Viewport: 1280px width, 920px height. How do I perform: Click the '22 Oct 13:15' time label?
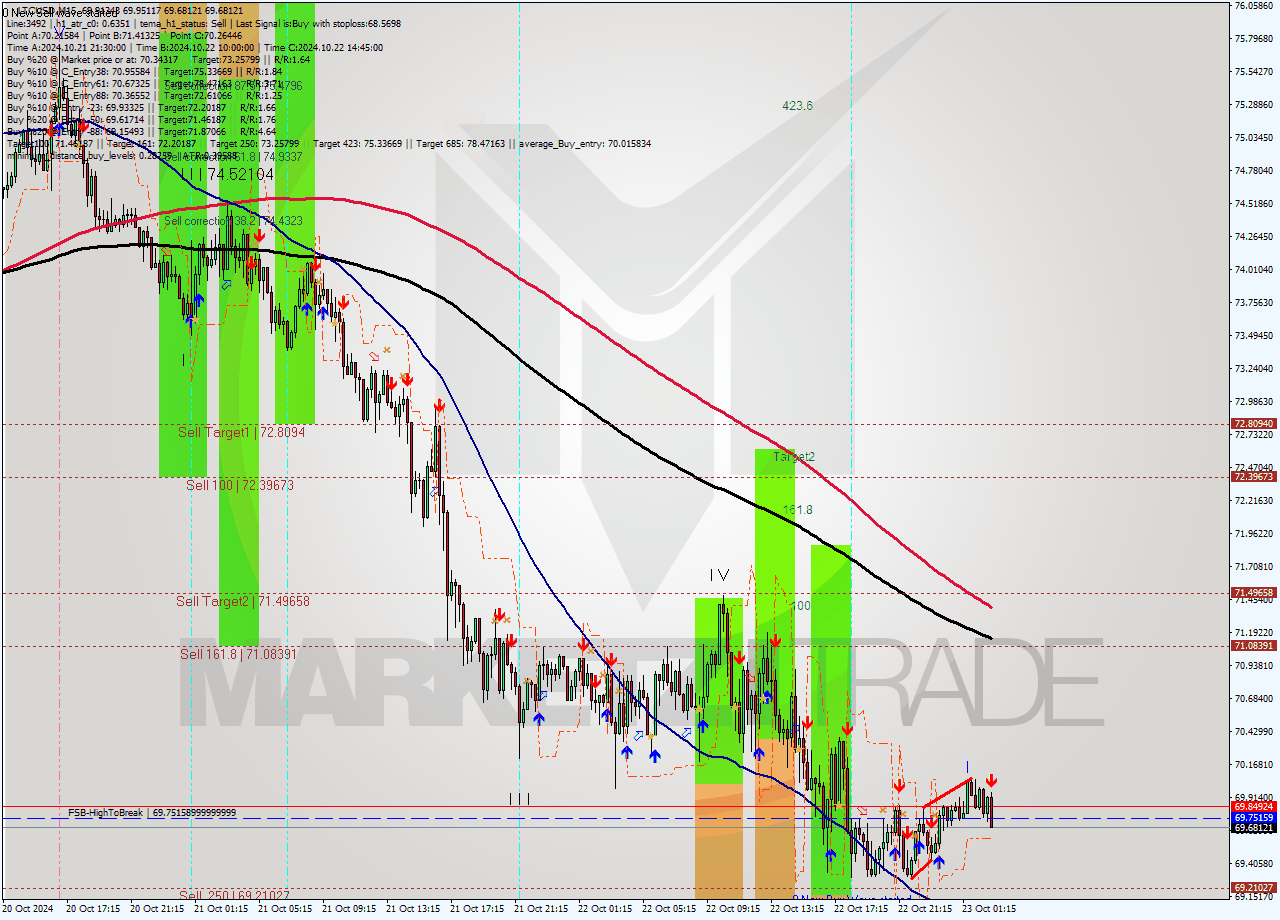coord(798,910)
